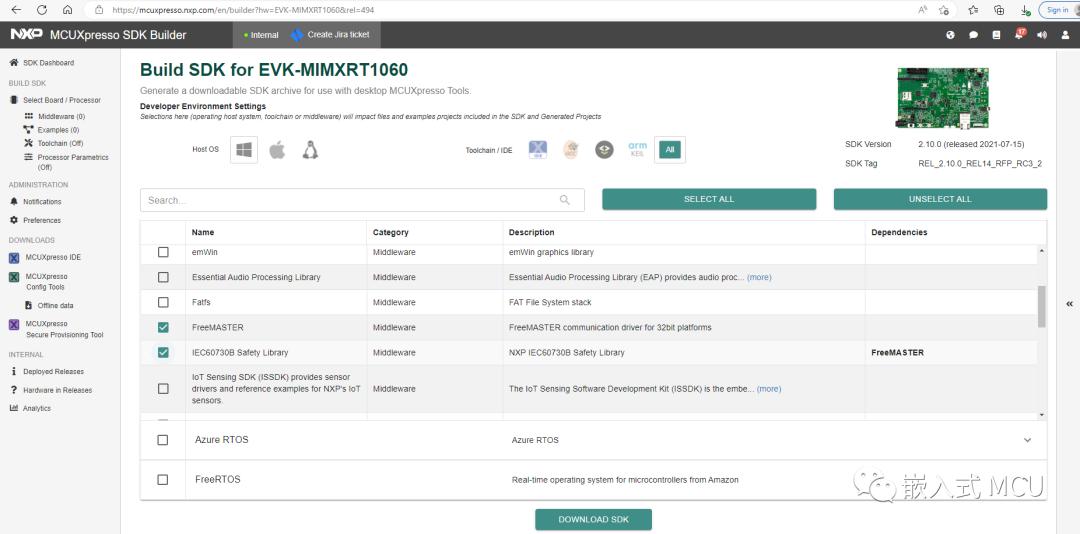Check the FreeRTOS checkbox

point(163,480)
